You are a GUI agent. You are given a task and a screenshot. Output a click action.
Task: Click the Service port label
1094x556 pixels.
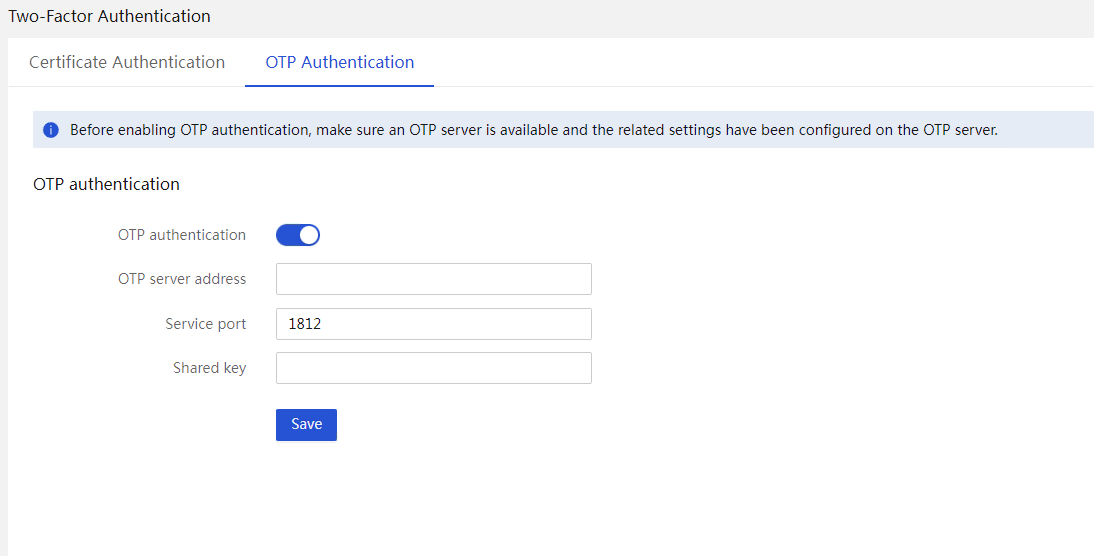(x=206, y=324)
